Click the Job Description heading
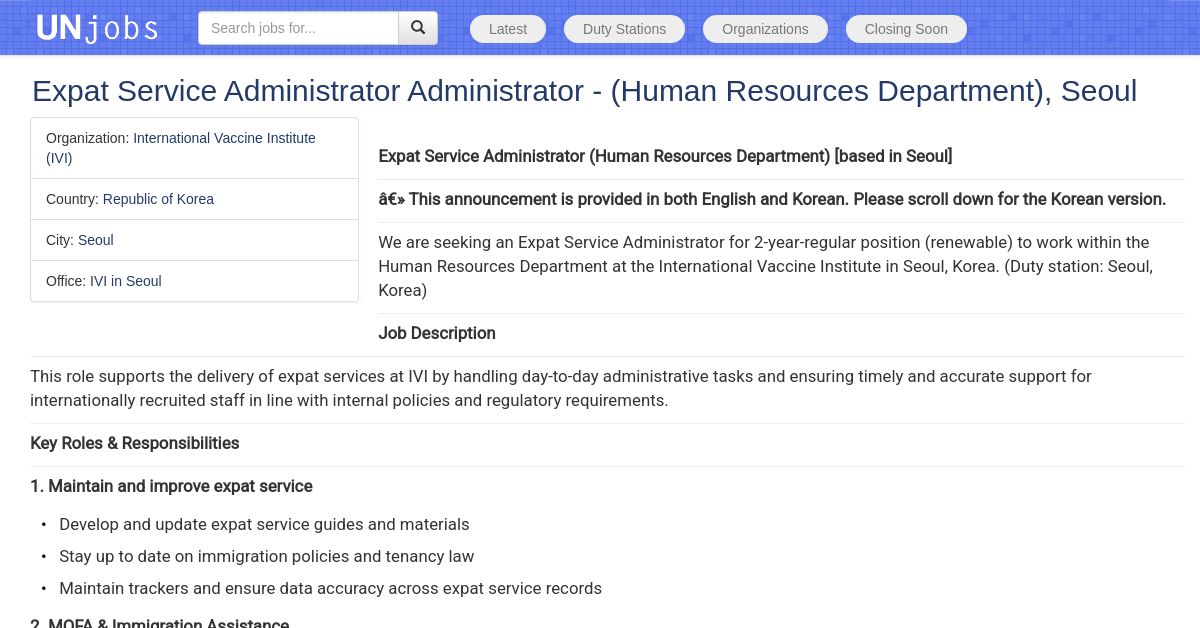Screen dimensions: 1200x628 coord(437,333)
